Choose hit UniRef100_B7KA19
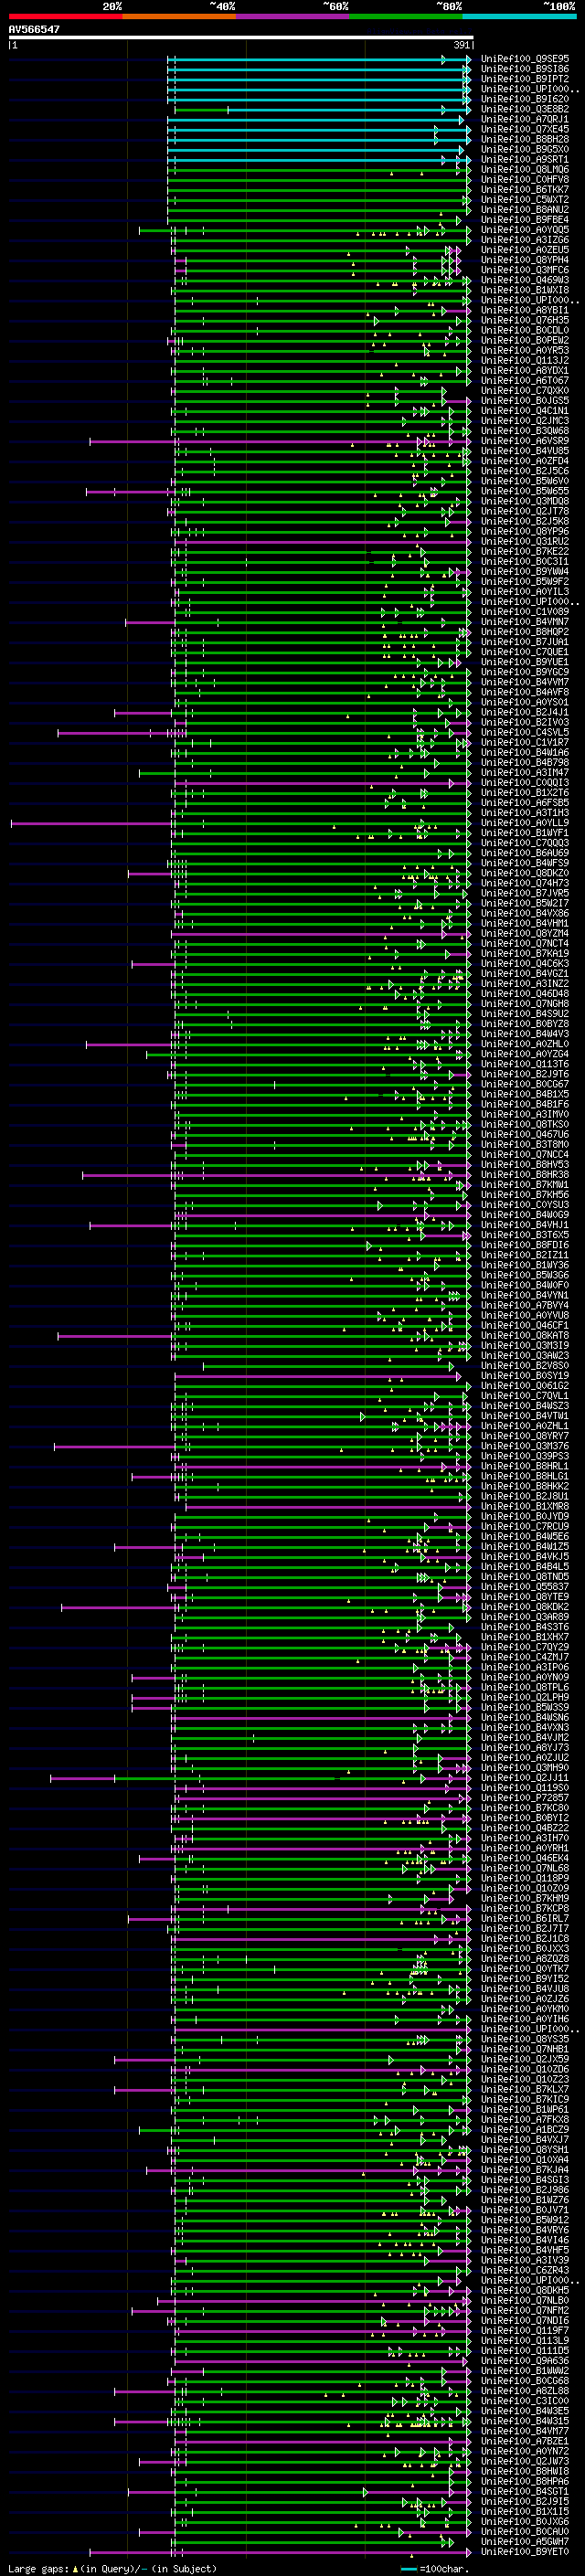 point(525,953)
